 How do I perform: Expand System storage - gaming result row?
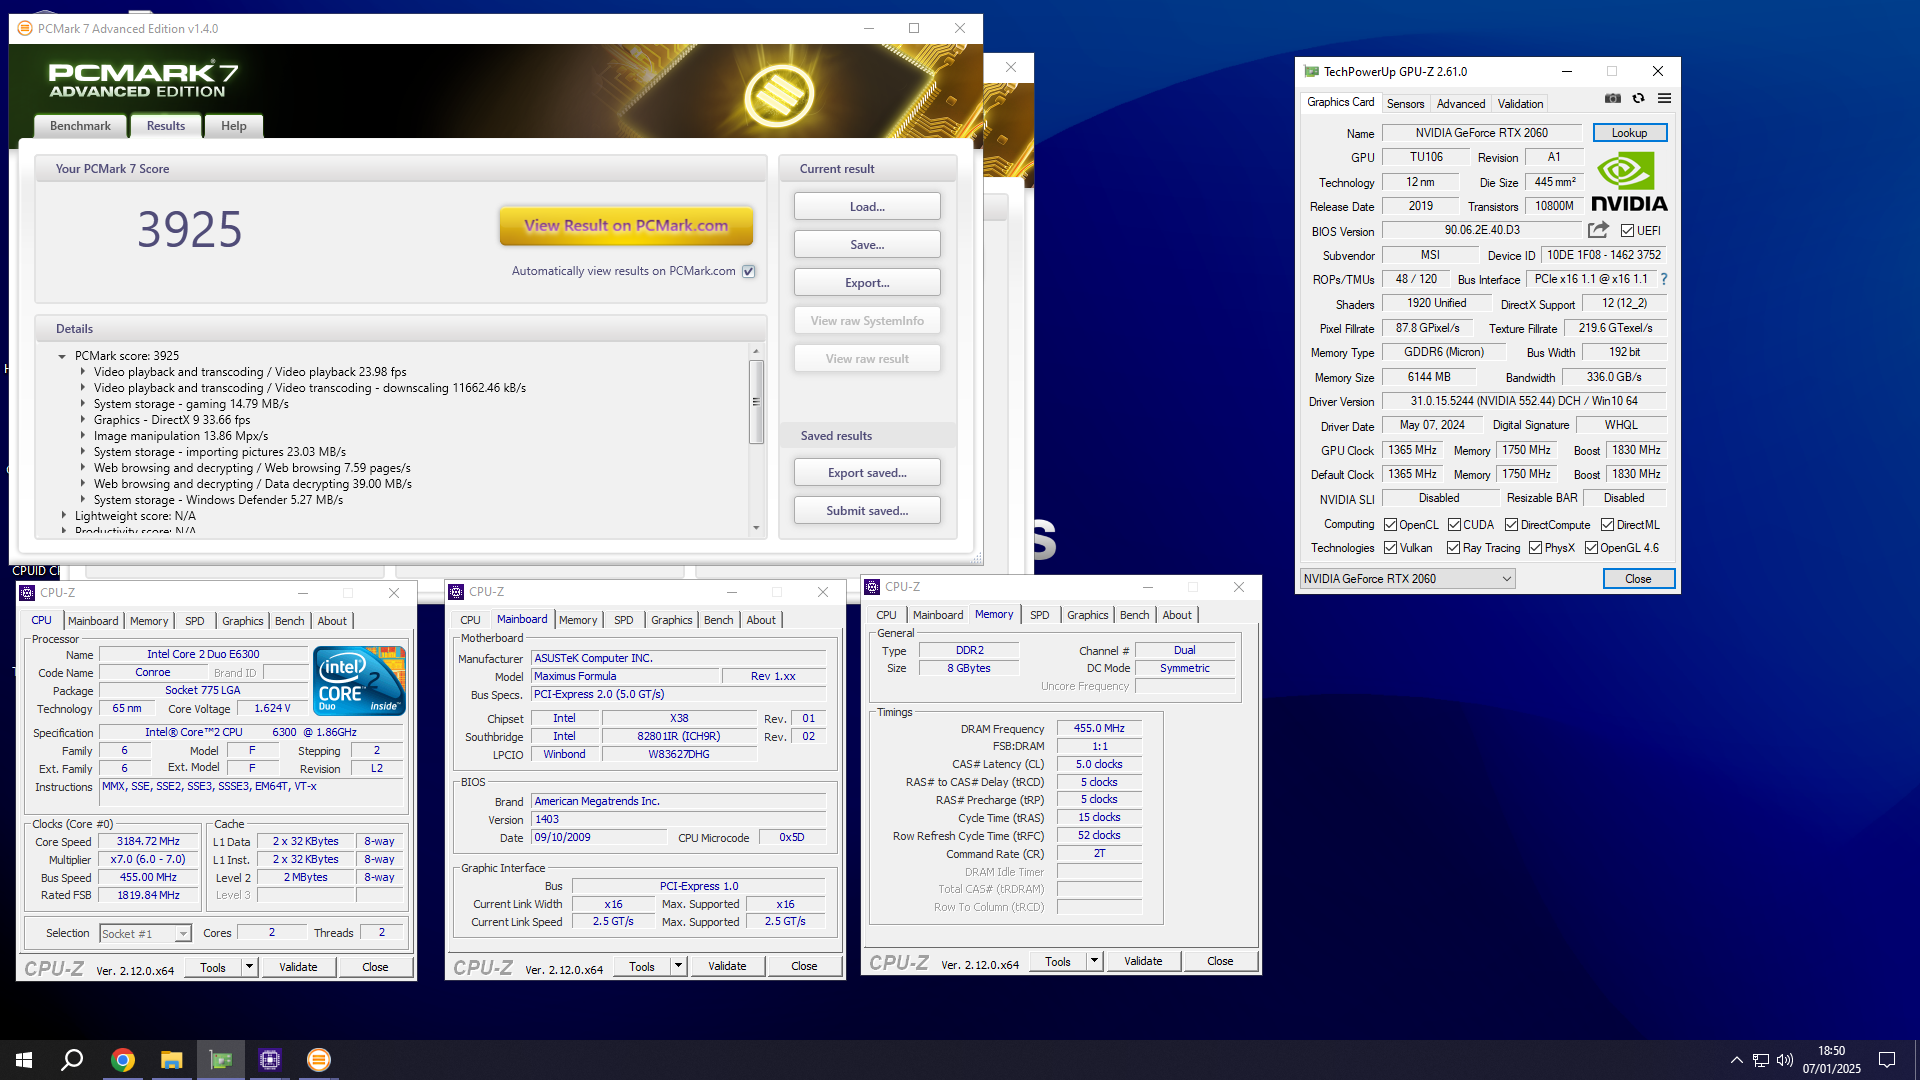[83, 404]
